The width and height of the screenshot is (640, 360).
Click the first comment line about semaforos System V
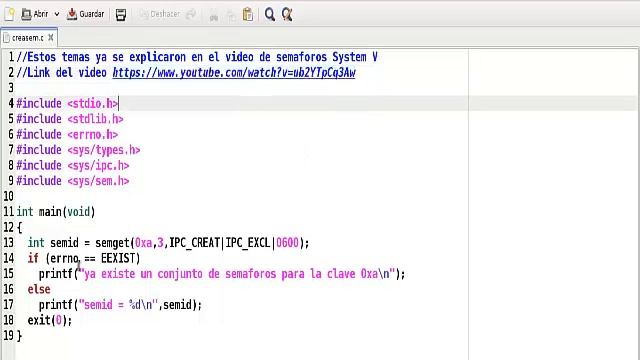coord(197,57)
